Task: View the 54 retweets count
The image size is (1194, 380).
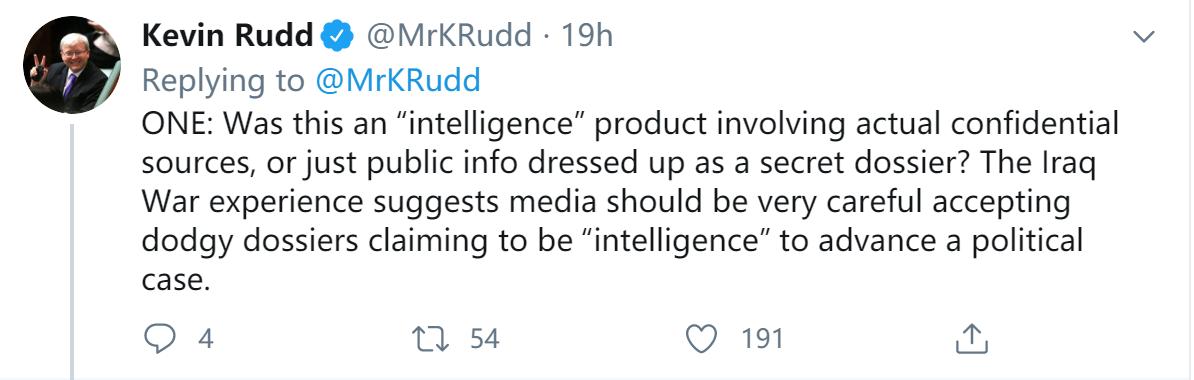Action: point(484,339)
